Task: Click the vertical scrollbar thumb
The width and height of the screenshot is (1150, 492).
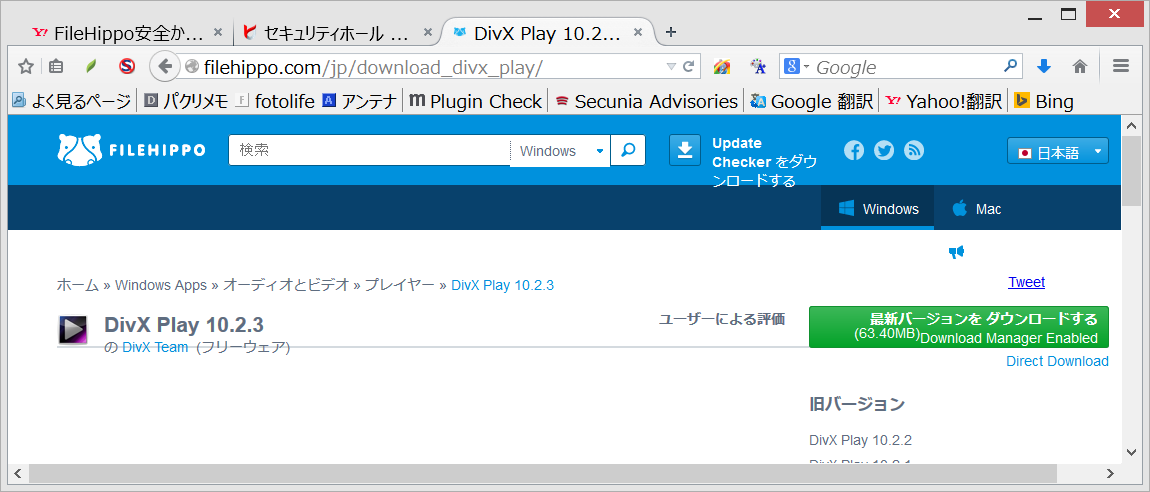Action: click(x=1132, y=170)
